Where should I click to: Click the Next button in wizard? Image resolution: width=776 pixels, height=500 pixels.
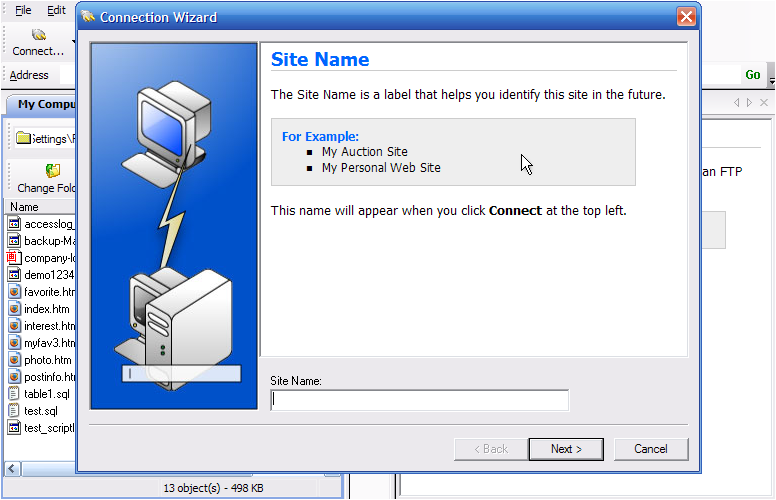(565, 449)
